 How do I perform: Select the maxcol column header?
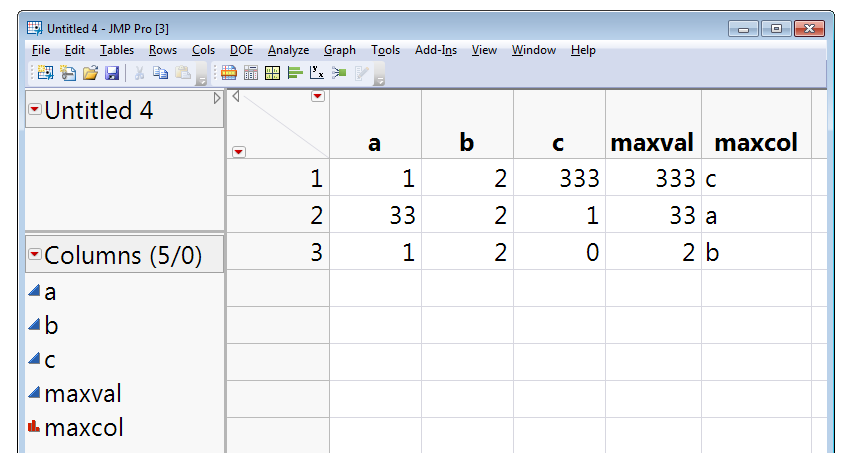tap(754, 143)
